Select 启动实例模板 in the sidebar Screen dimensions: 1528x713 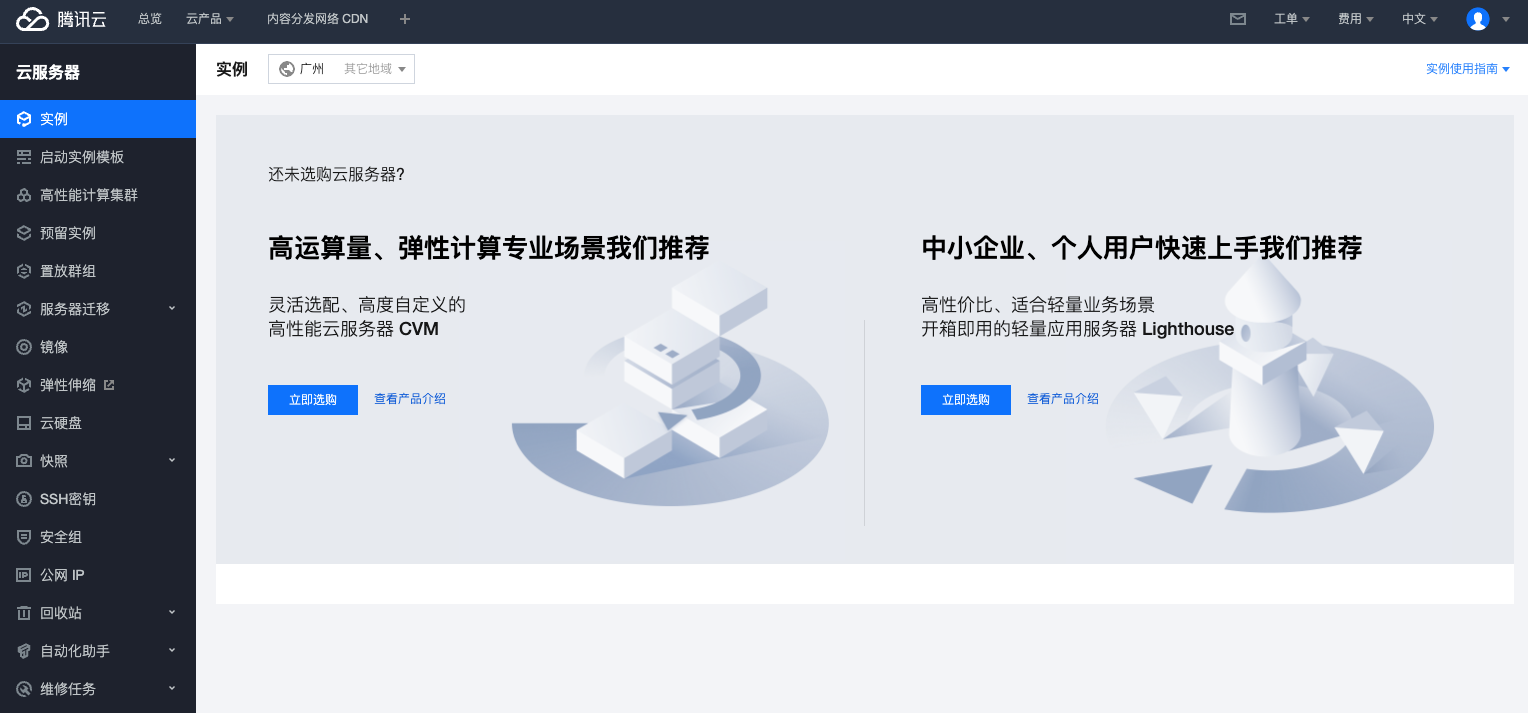coord(98,157)
